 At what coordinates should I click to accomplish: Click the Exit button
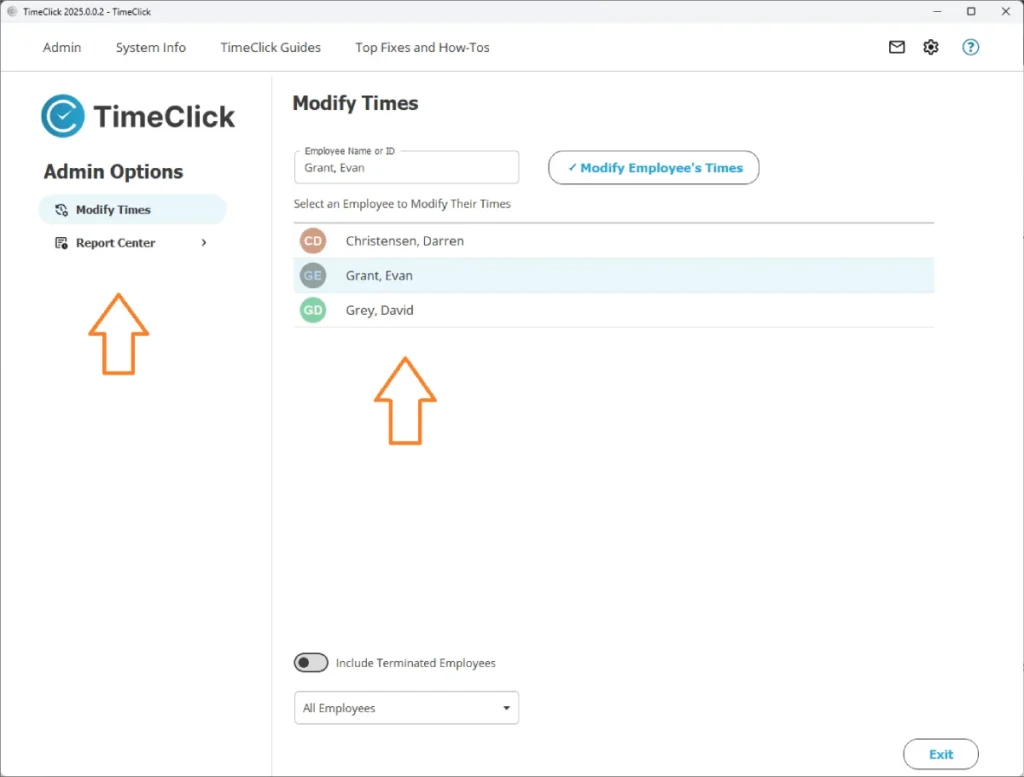[x=940, y=753]
